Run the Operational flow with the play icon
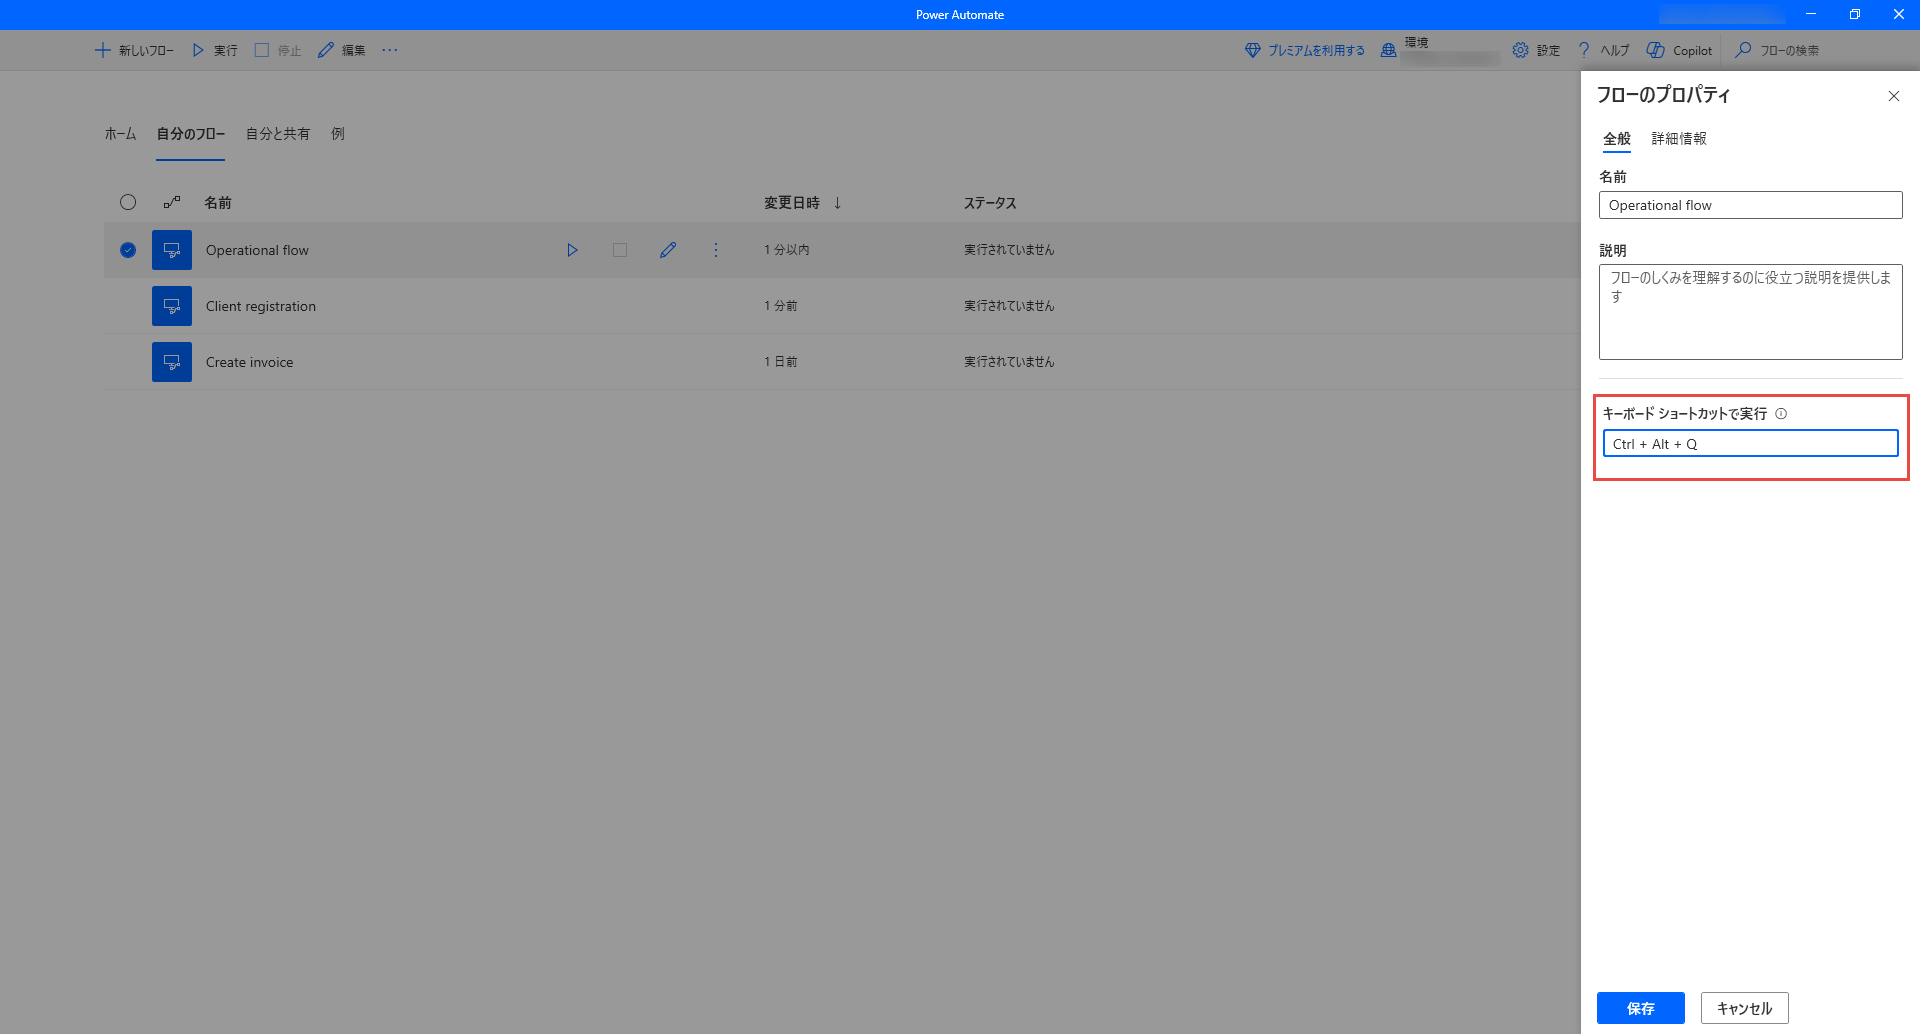Image resolution: width=1920 pixels, height=1034 pixels. pos(572,250)
